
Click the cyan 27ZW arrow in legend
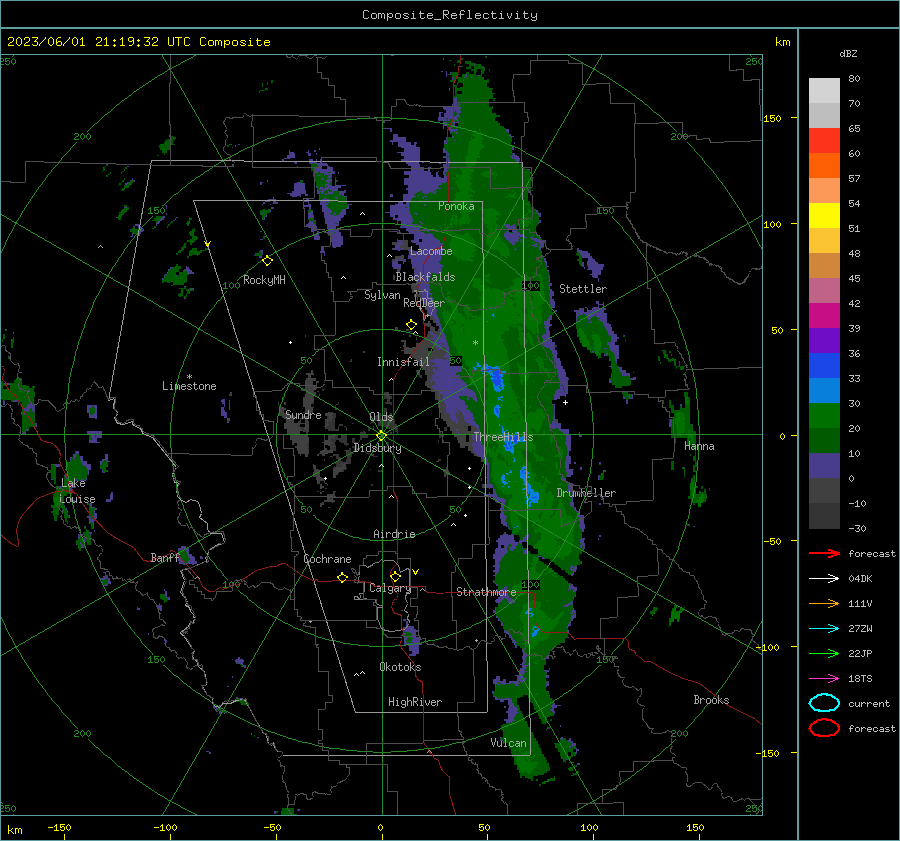click(824, 629)
